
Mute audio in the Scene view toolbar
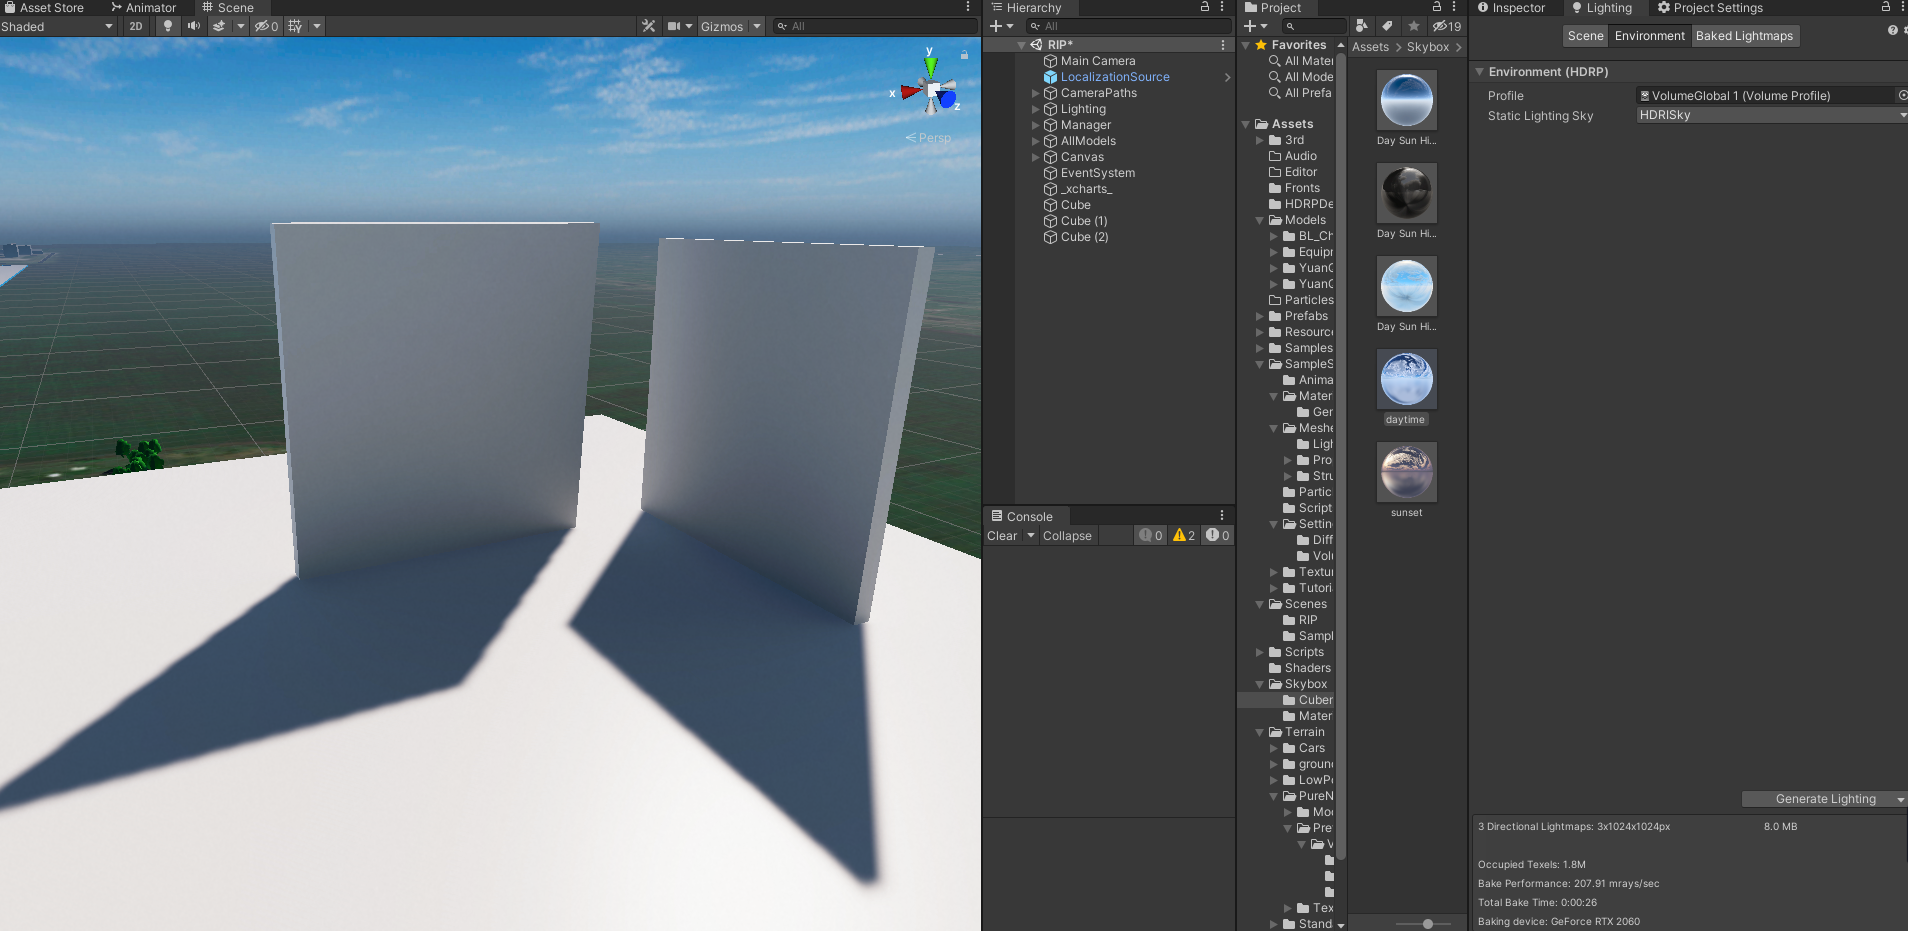[x=194, y=26]
